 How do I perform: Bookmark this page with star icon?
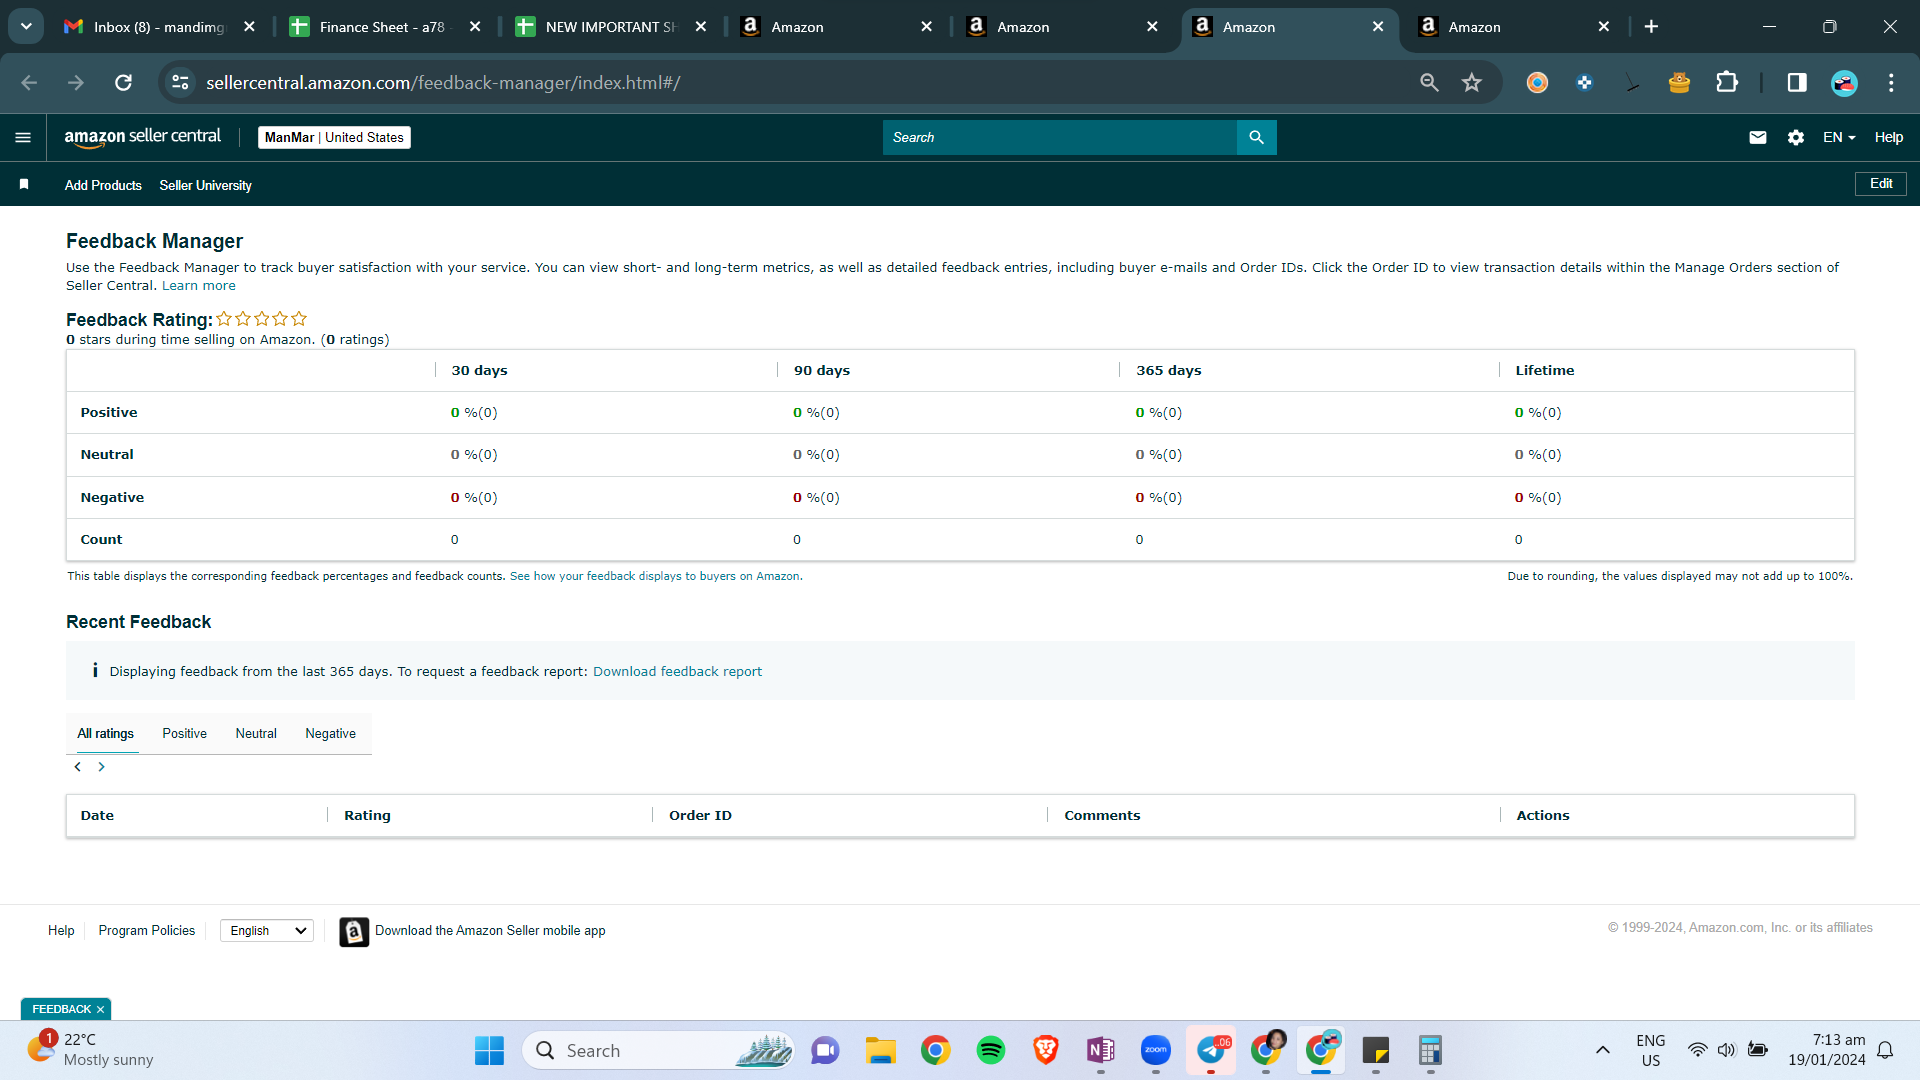(1472, 83)
